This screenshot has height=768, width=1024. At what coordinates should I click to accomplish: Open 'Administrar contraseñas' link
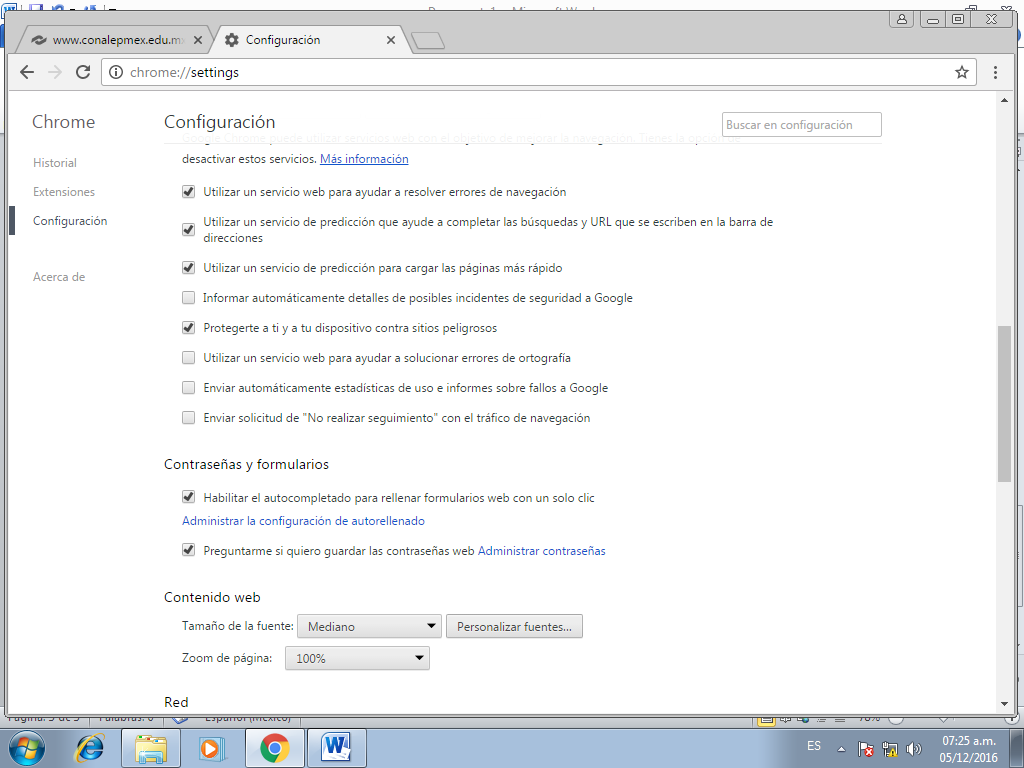[x=541, y=550]
